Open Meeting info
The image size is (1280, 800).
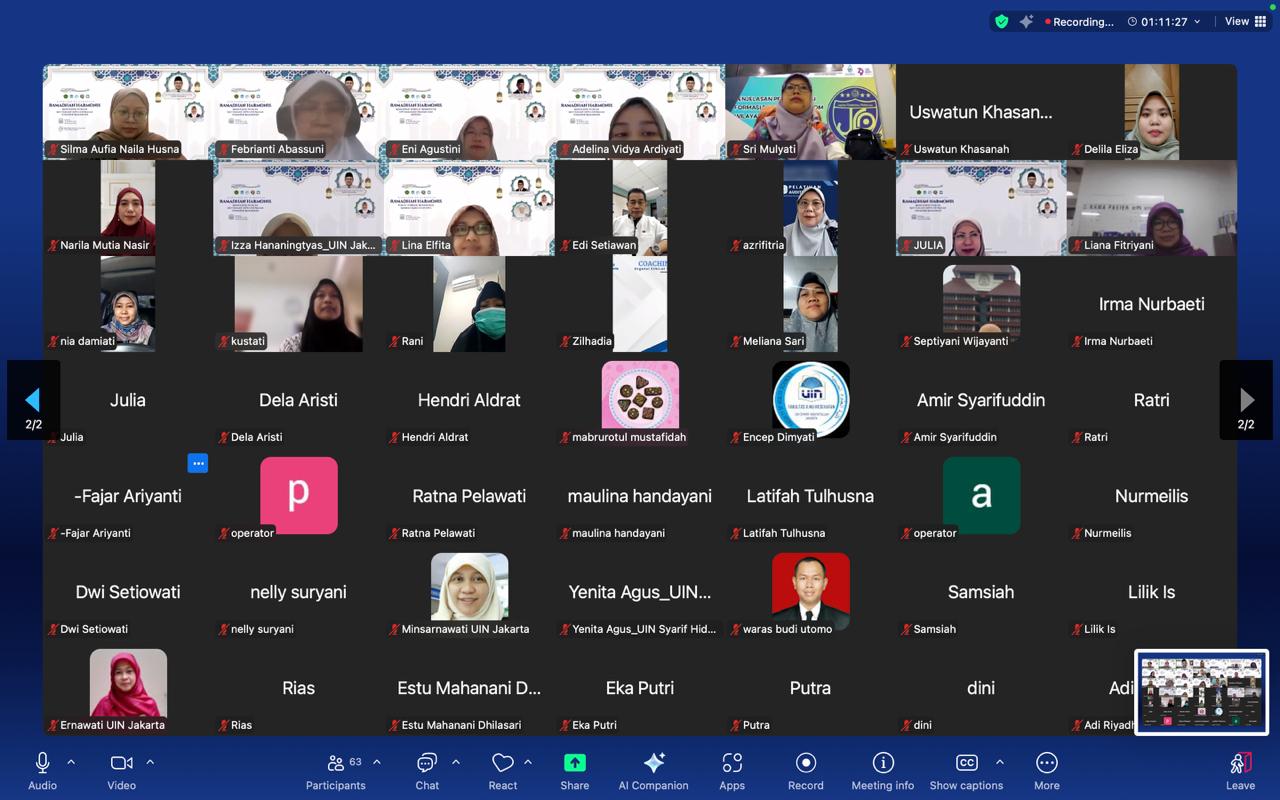point(883,770)
